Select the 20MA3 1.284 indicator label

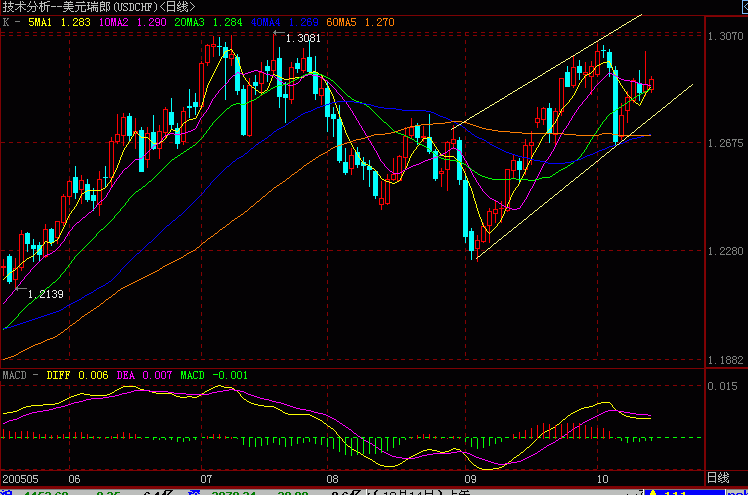pyautogui.click(x=208, y=22)
